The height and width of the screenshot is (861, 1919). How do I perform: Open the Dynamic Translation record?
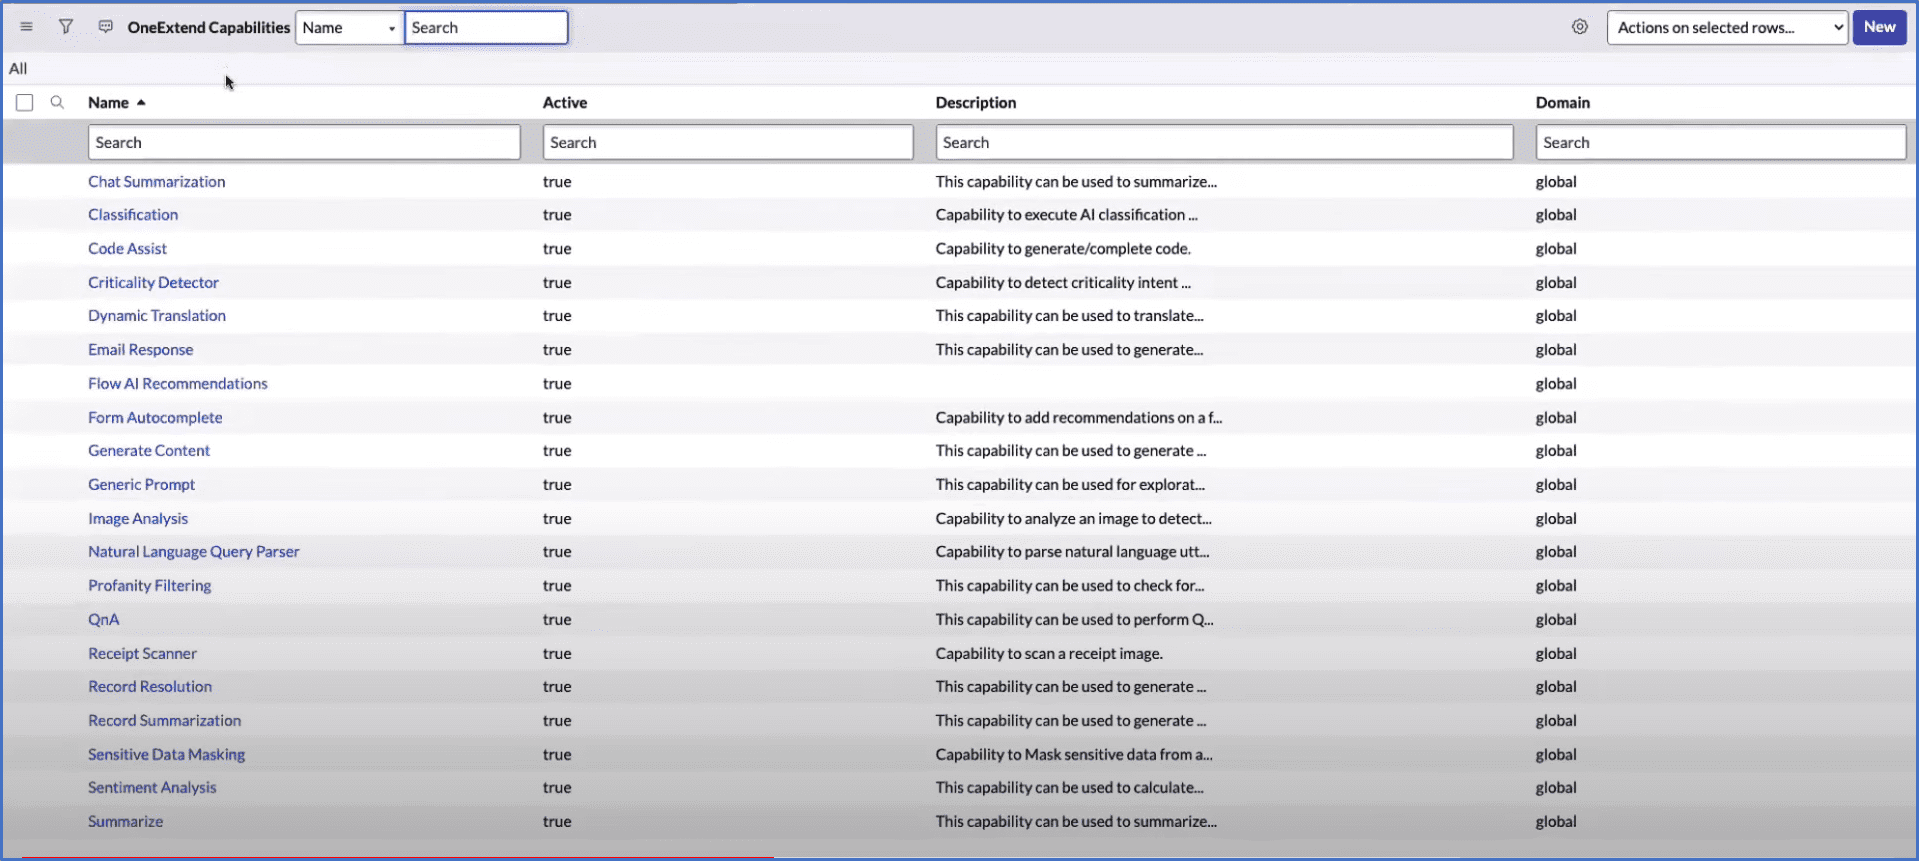[x=157, y=315]
